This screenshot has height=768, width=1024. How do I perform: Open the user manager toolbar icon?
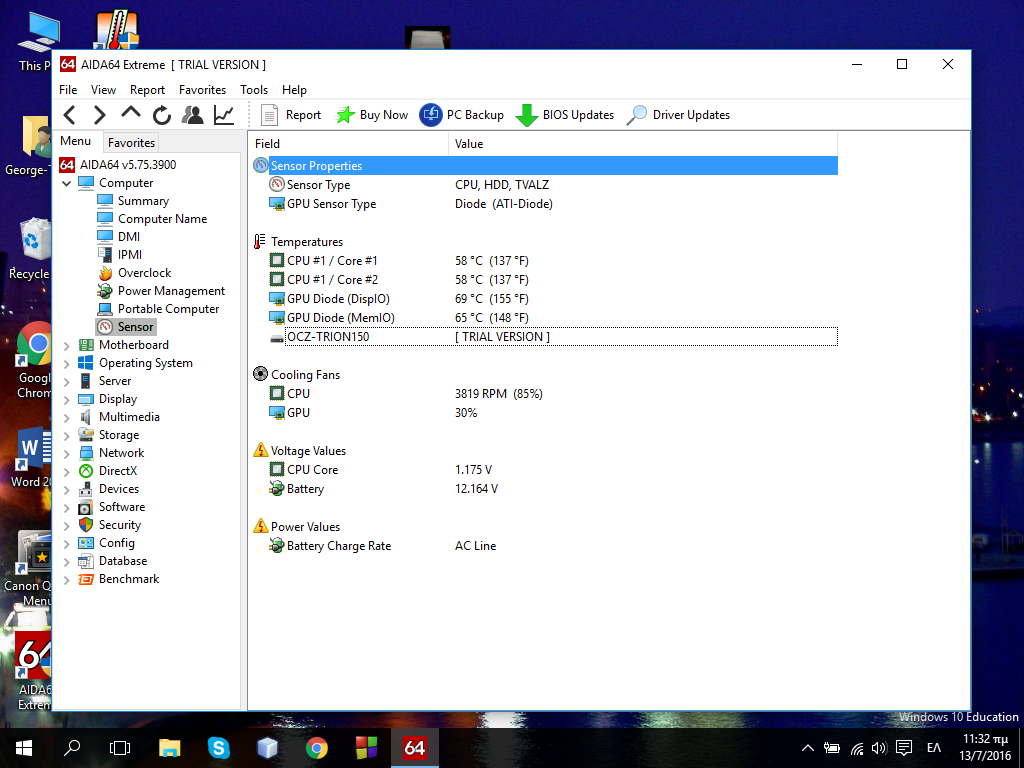pyautogui.click(x=192, y=115)
